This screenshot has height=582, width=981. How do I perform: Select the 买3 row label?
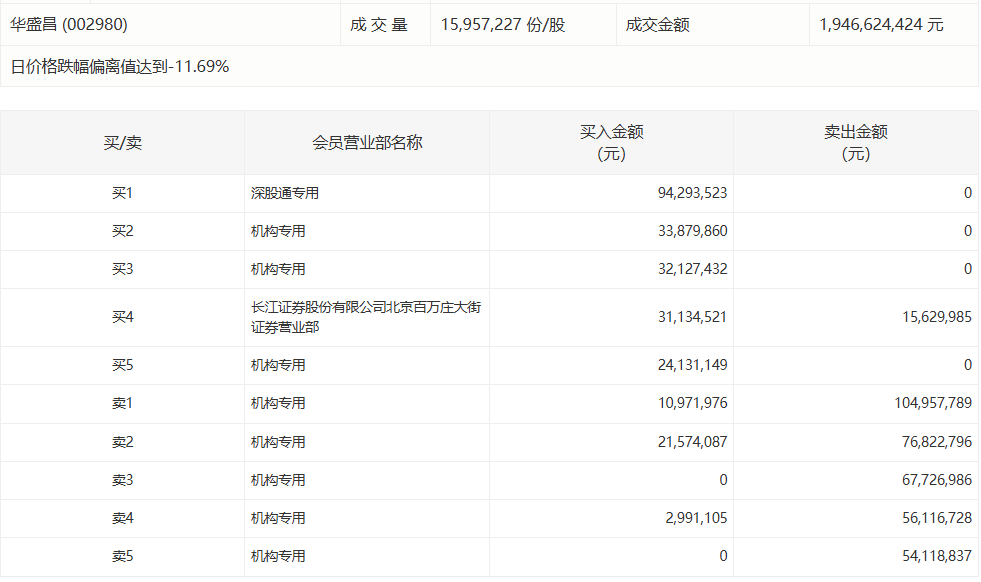tap(123, 269)
